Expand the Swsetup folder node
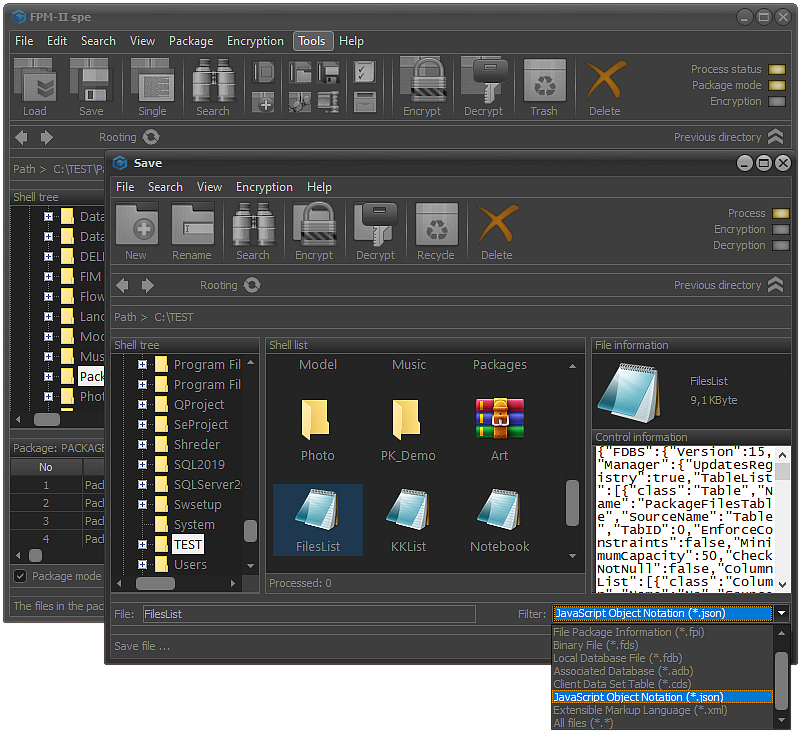The image size is (802, 738). tap(142, 504)
